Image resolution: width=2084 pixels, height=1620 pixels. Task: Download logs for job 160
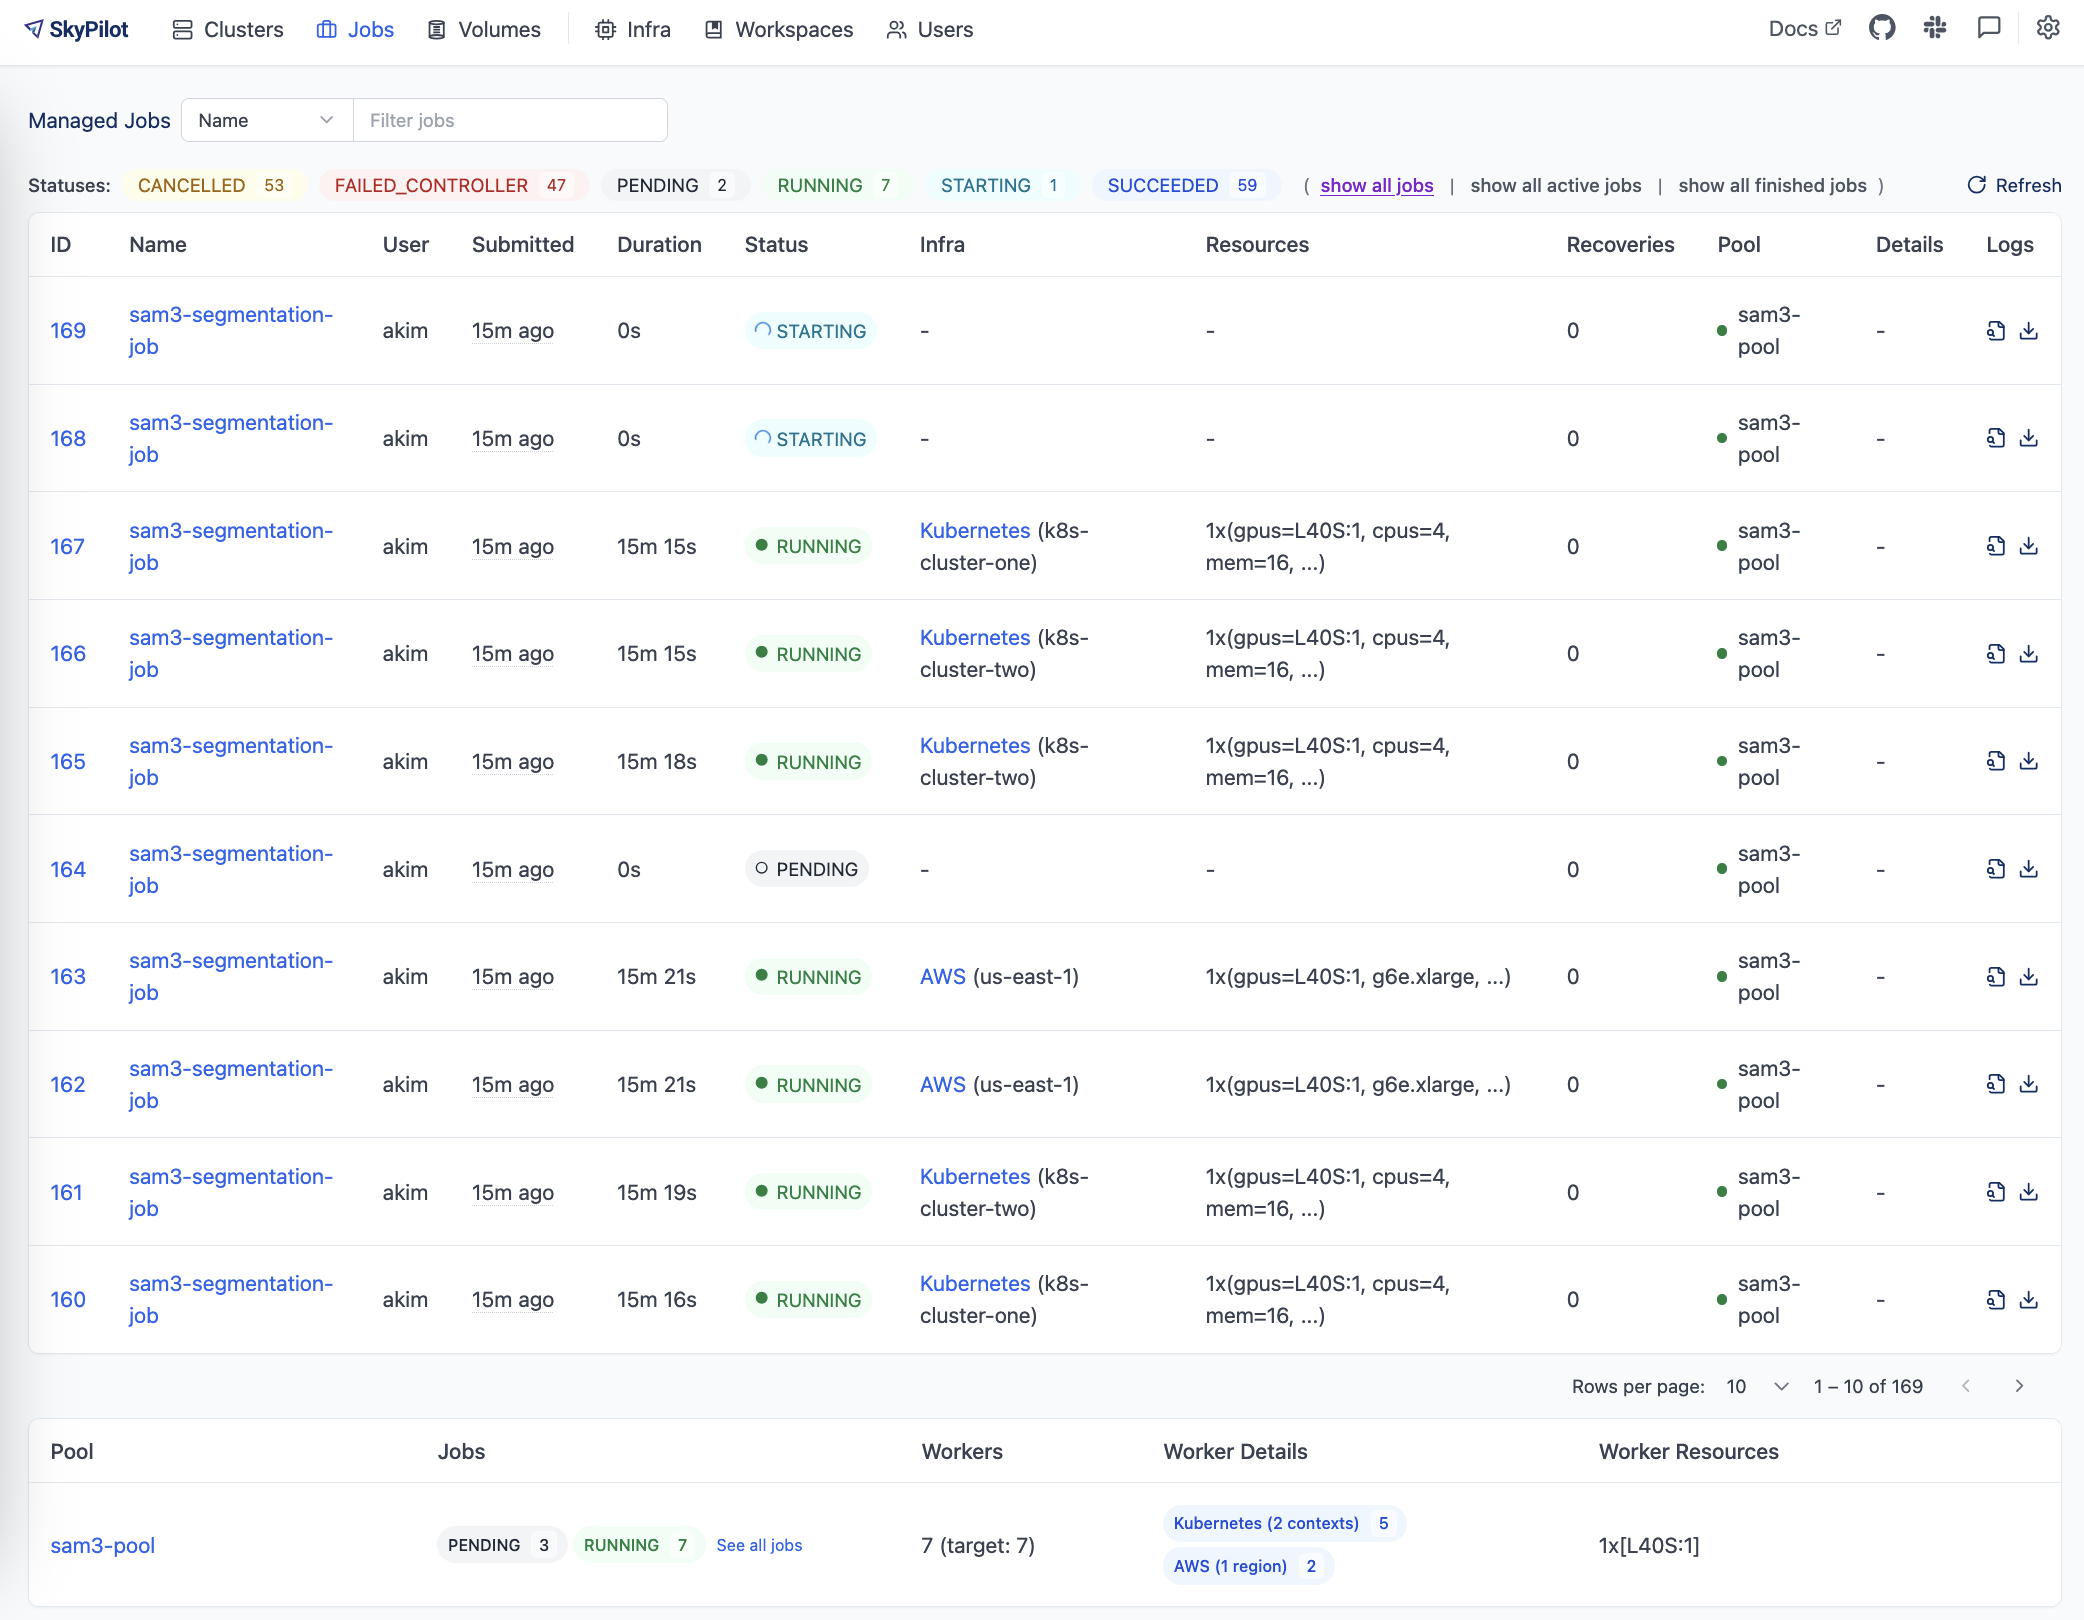(x=2030, y=1299)
